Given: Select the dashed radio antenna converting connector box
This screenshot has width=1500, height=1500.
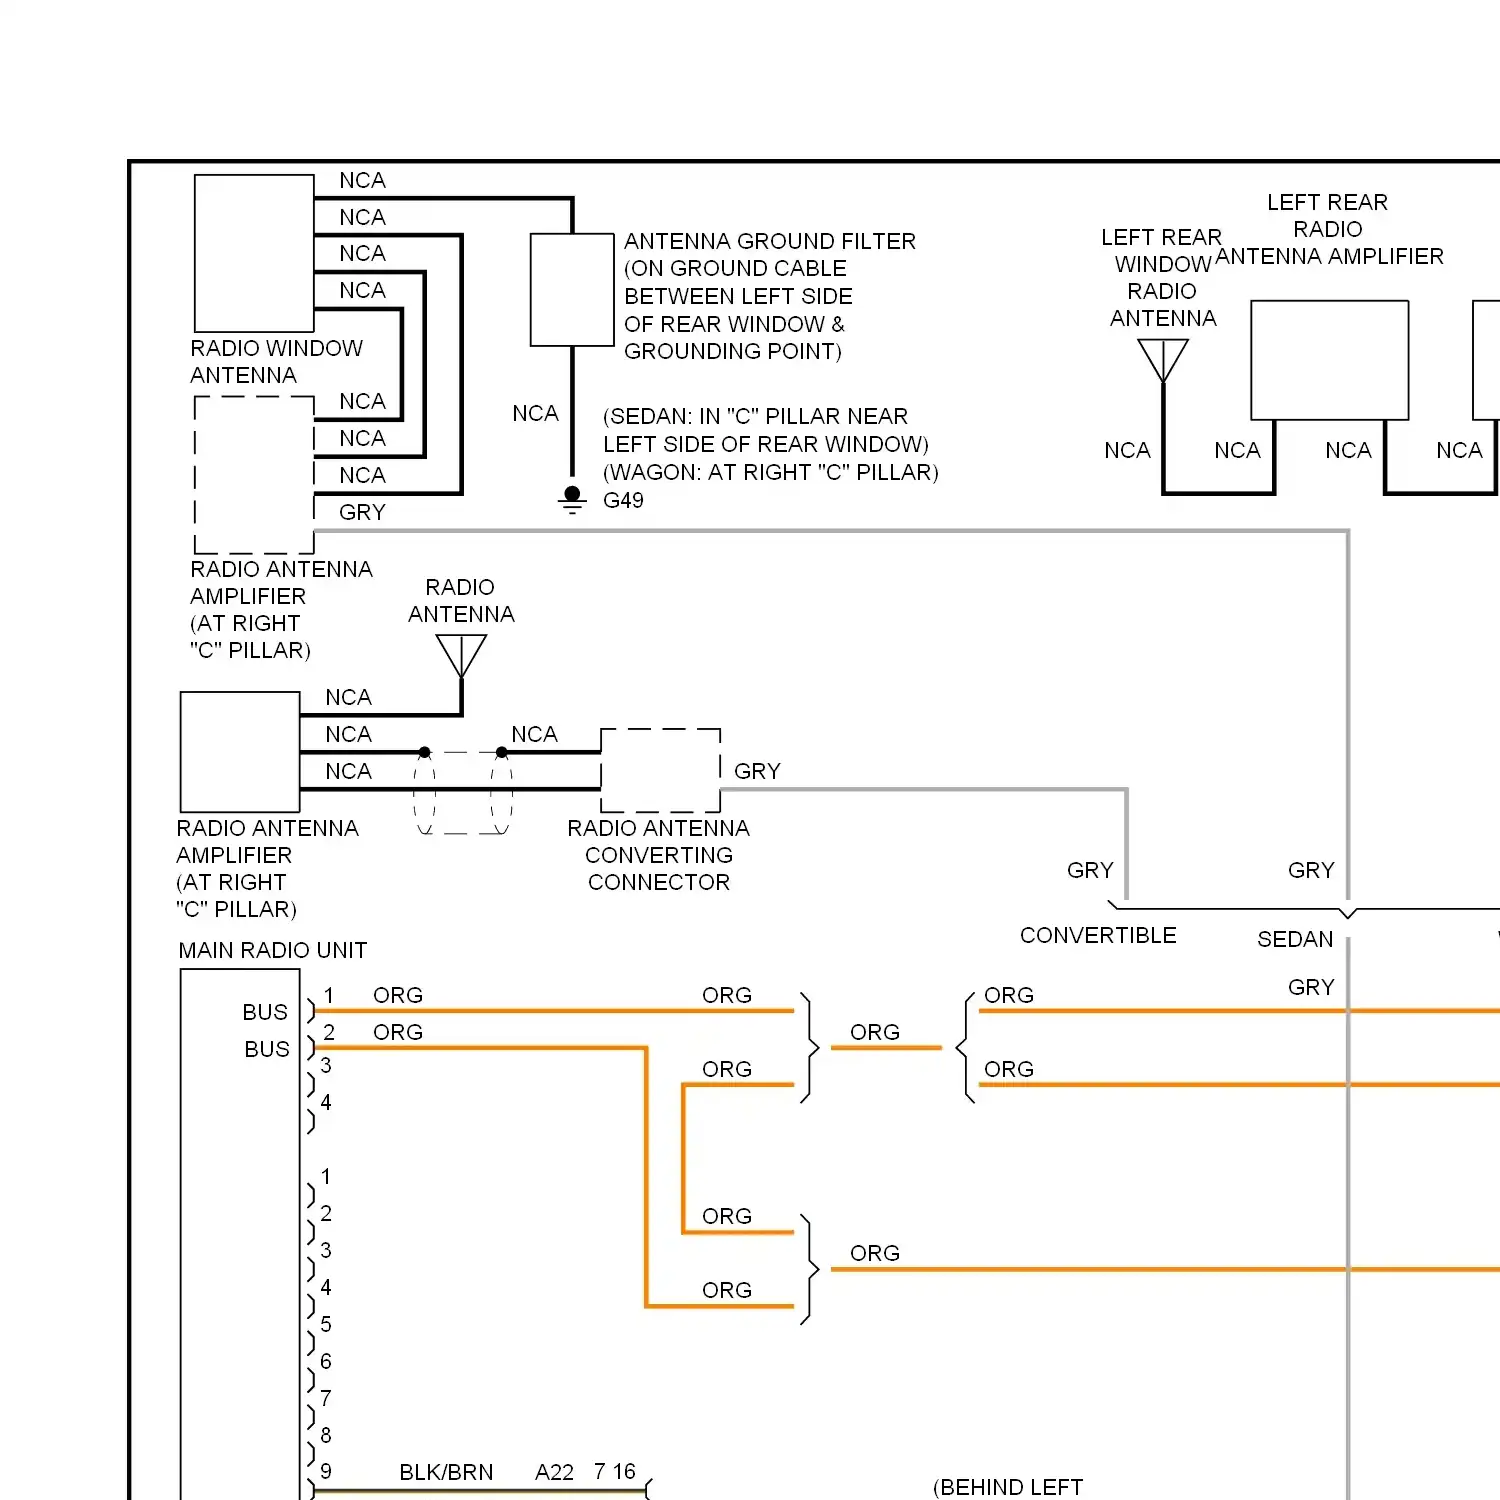Looking at the screenshot, I should (660, 770).
